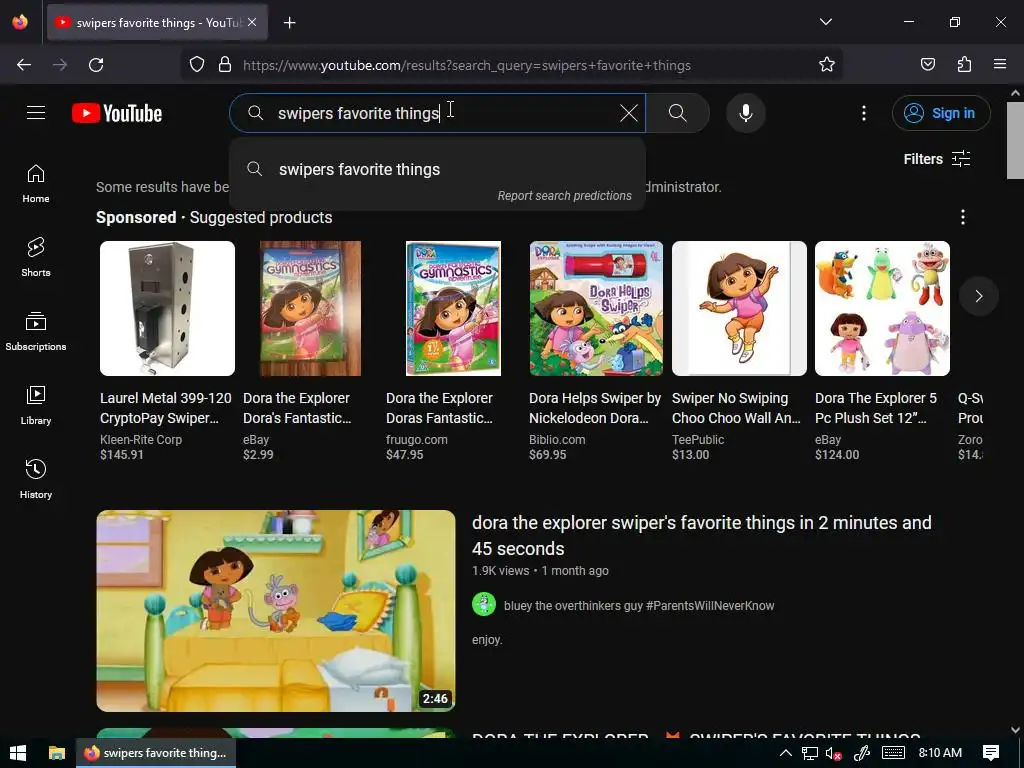Open the Laurel Metal CryptoPay Swiper product image

167,308
